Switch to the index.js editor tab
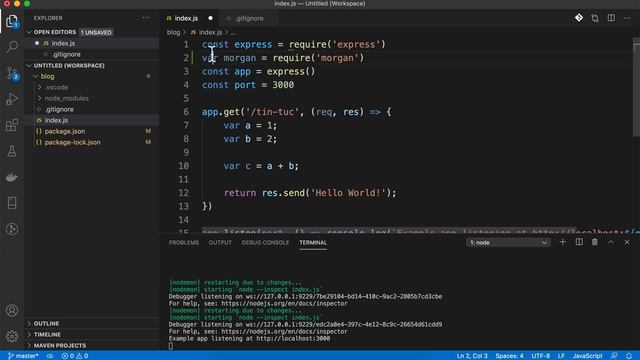The height and width of the screenshot is (360, 640). click(x=186, y=18)
